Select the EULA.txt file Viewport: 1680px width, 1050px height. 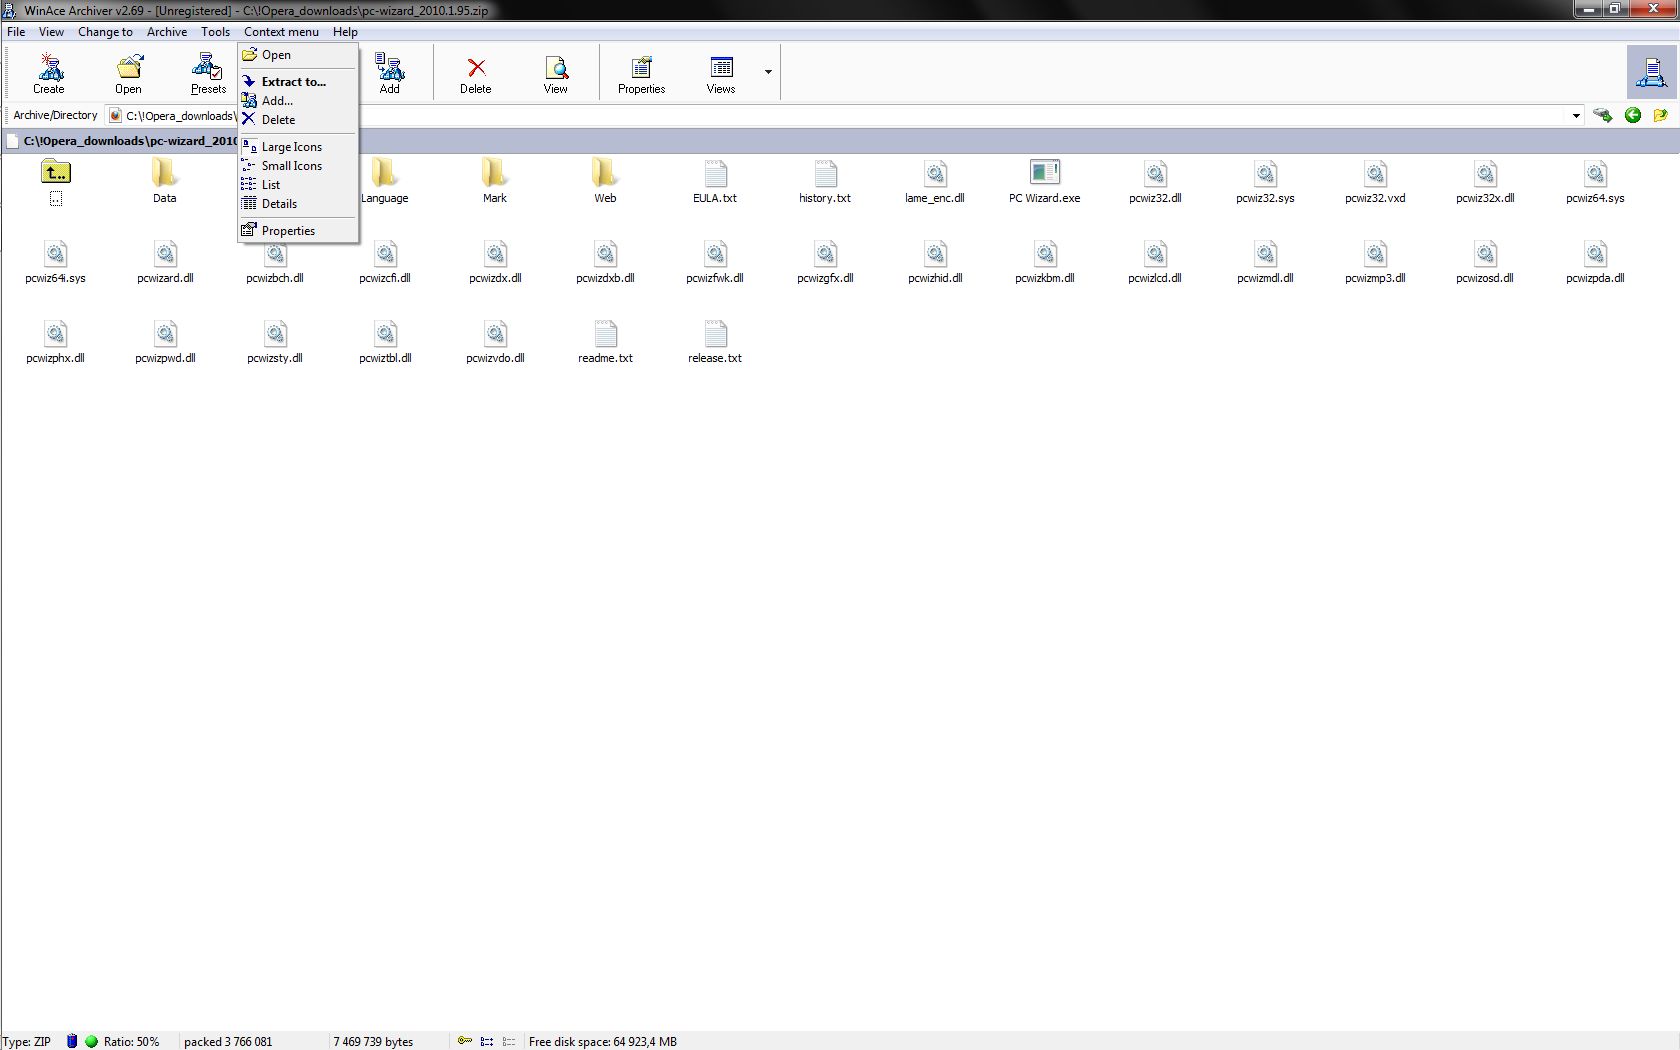715,181
